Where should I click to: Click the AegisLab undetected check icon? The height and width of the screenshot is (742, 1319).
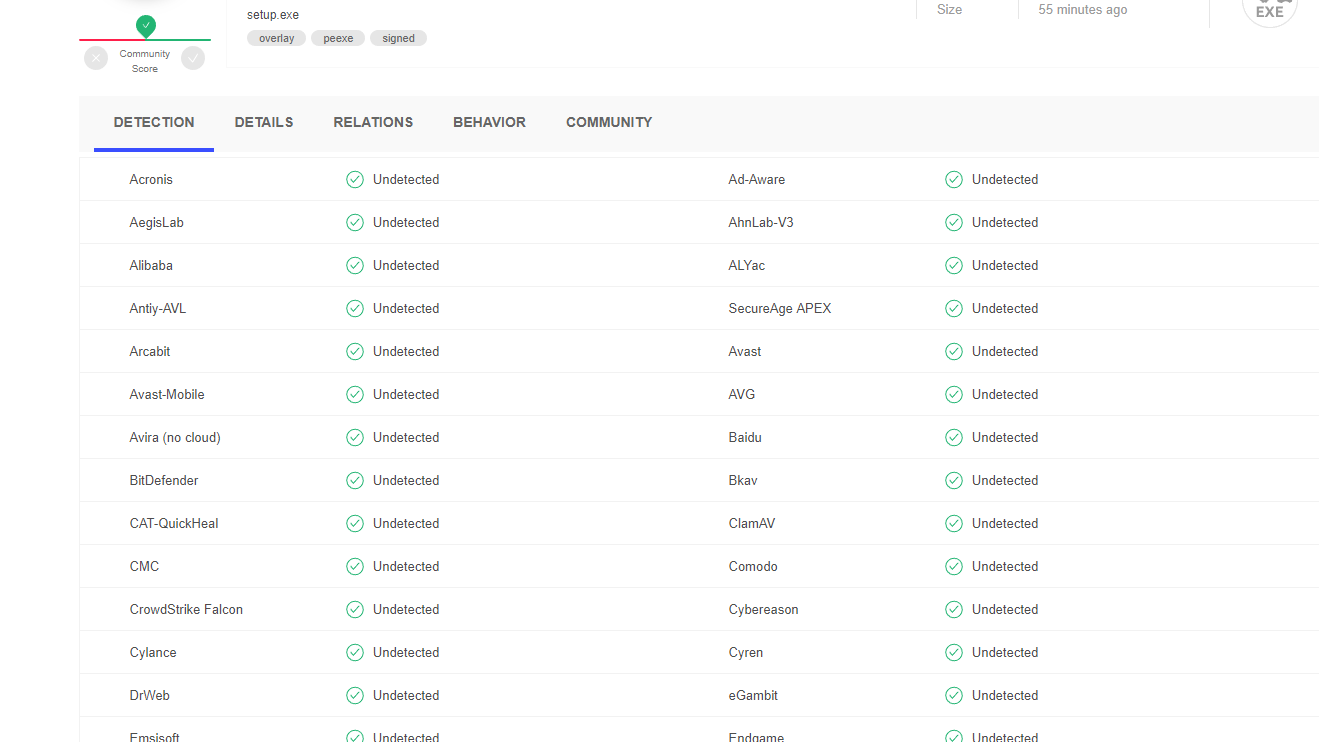355,222
